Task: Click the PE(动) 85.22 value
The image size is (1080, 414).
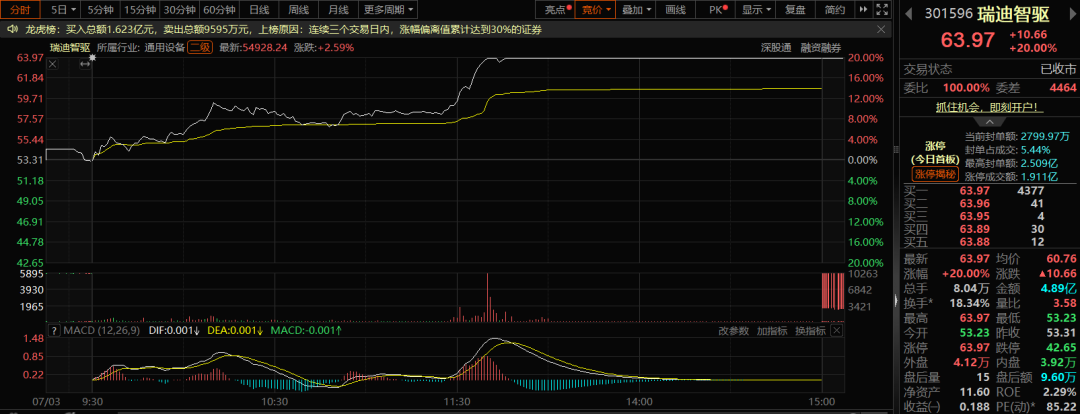Action: pos(1062,408)
